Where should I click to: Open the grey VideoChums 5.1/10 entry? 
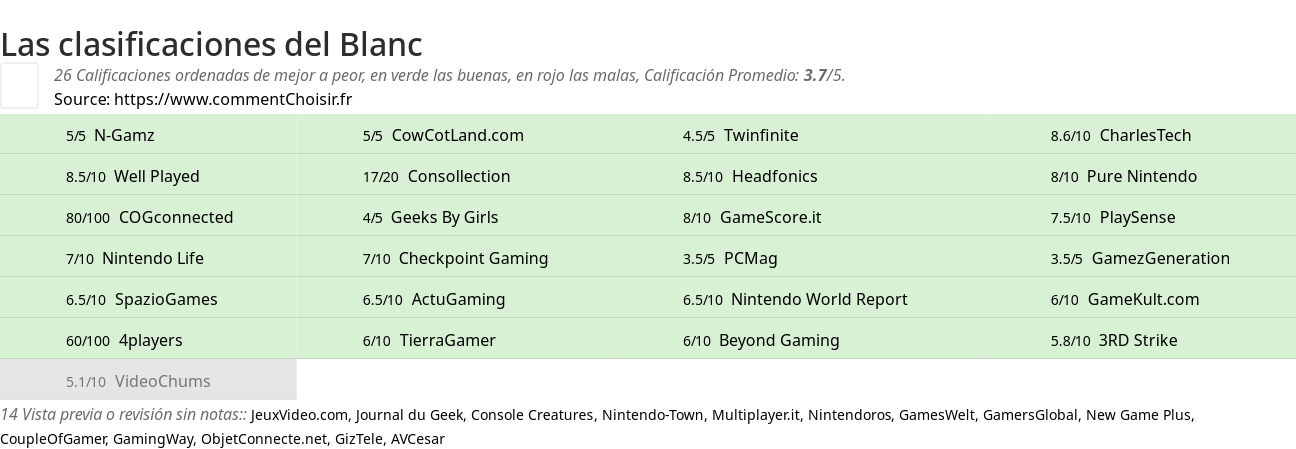point(148,380)
